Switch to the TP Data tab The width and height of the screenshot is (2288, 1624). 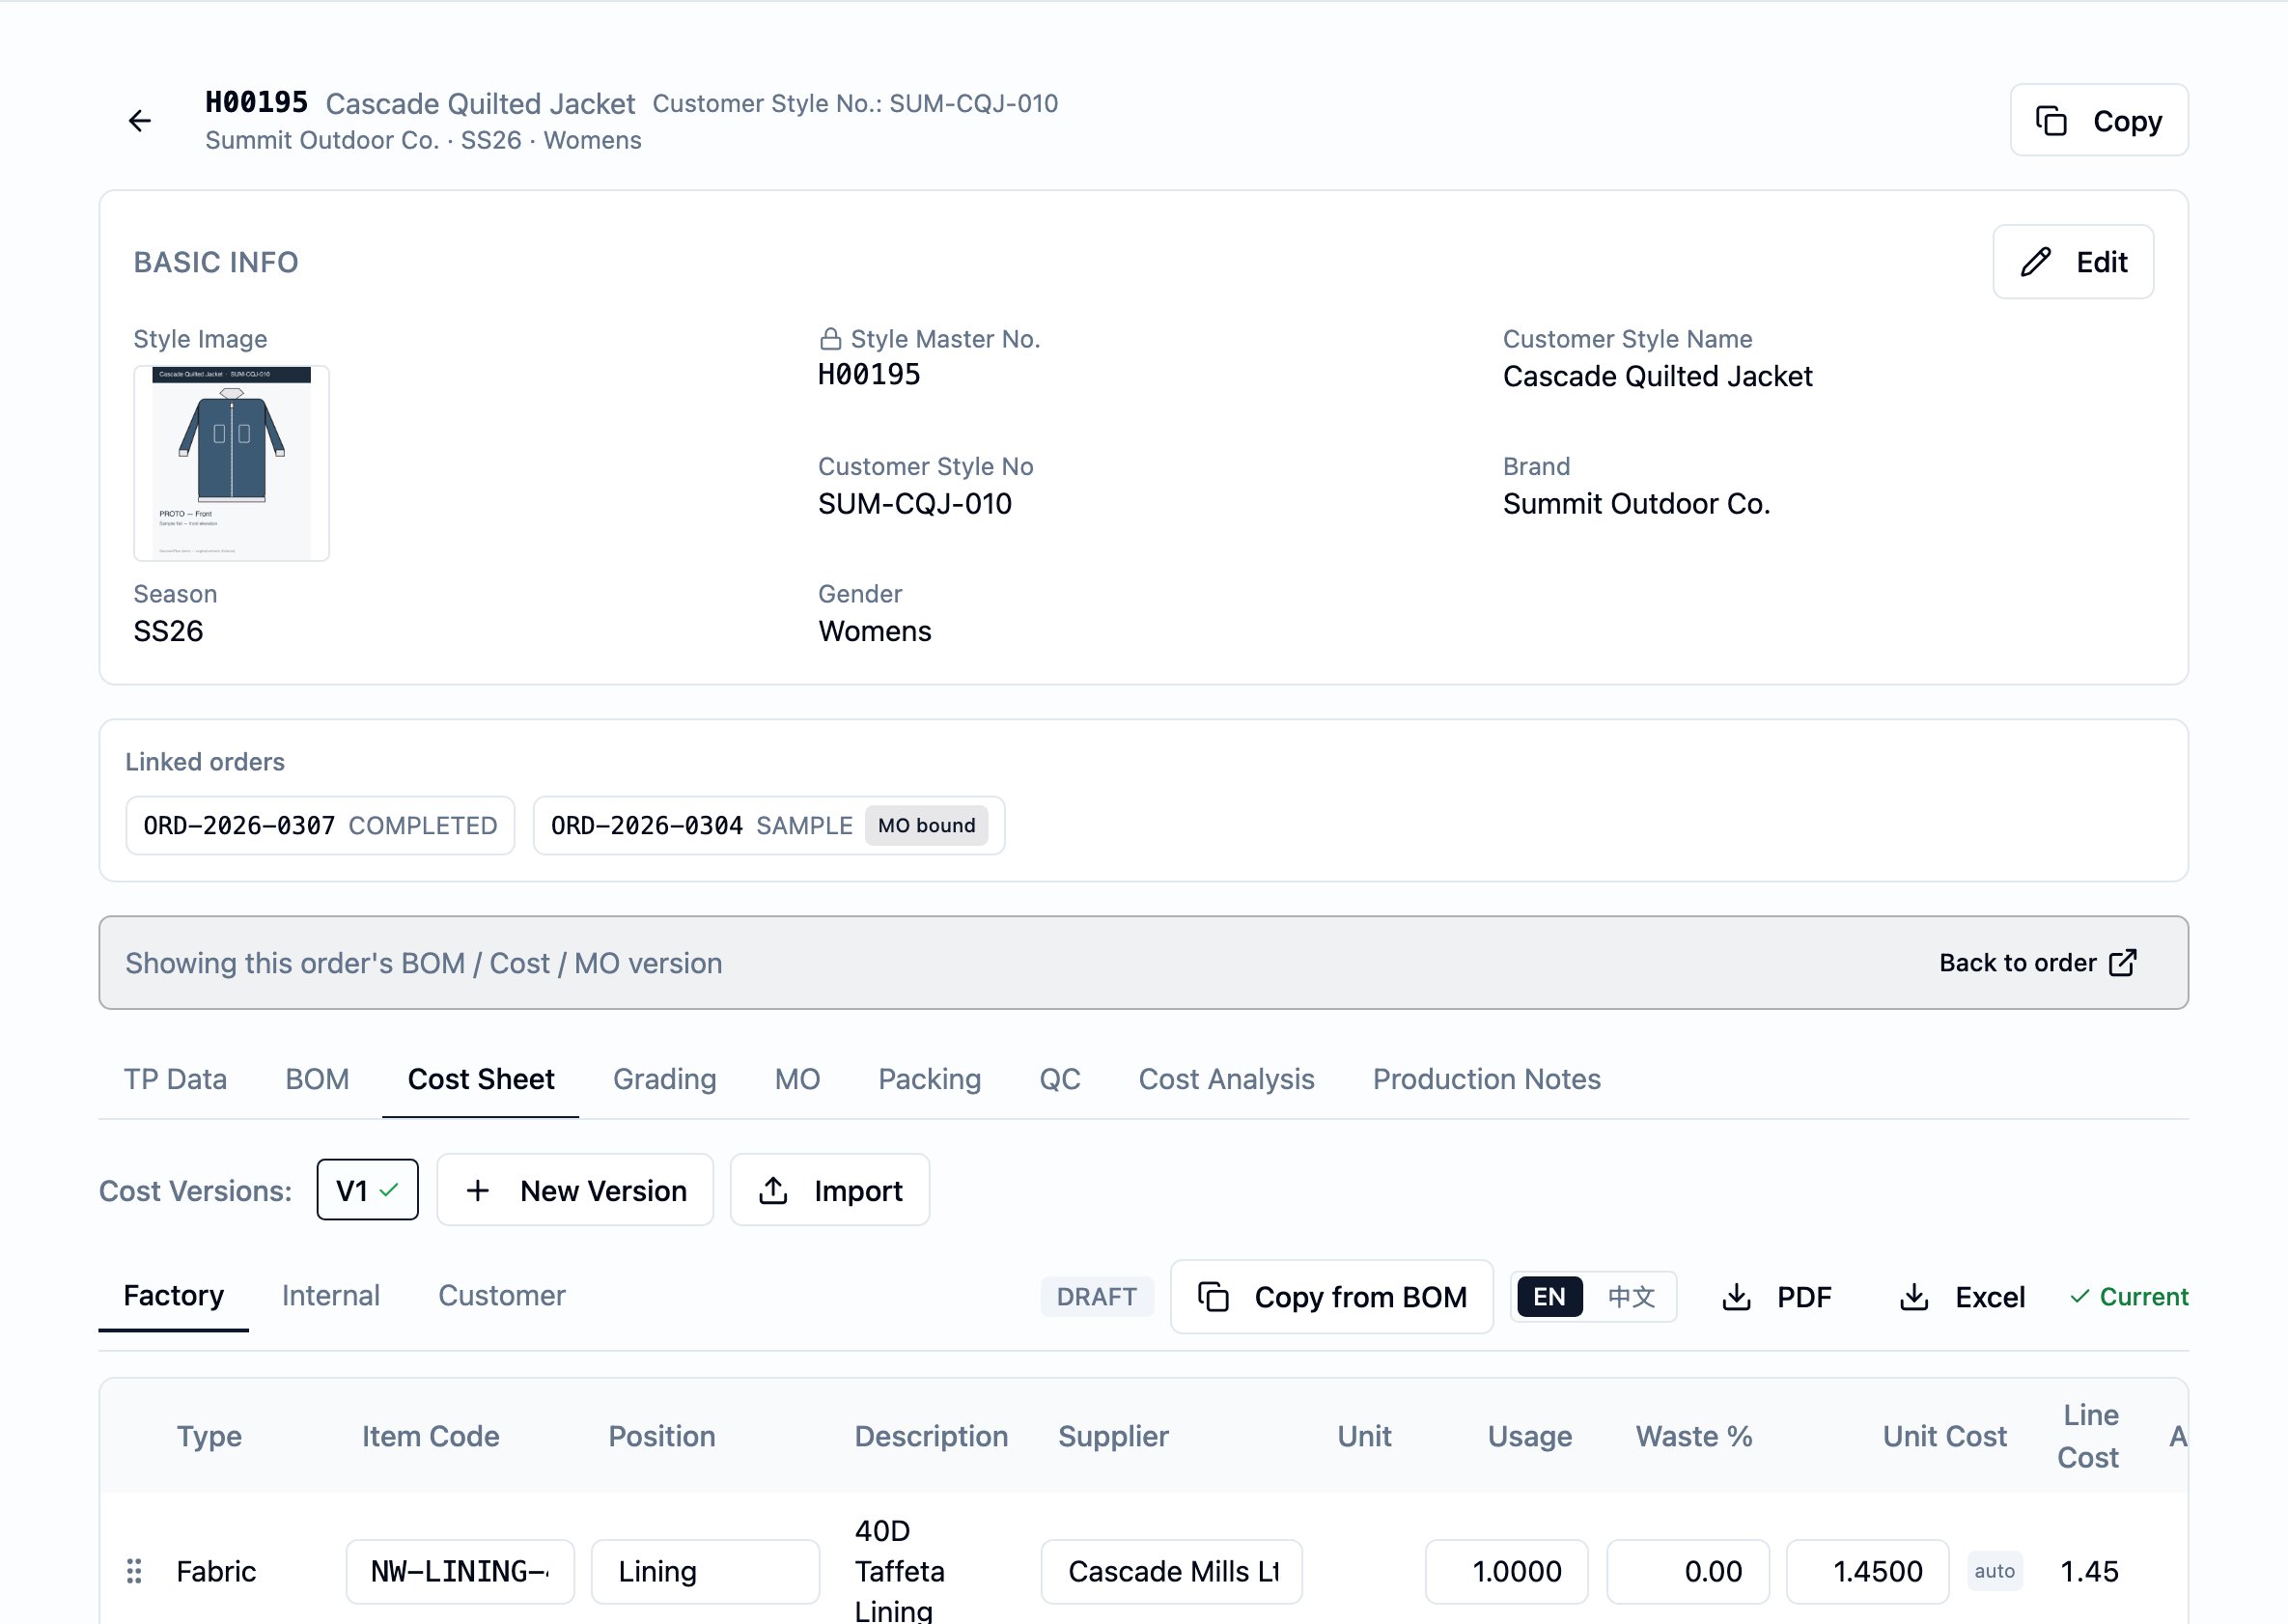point(175,1079)
